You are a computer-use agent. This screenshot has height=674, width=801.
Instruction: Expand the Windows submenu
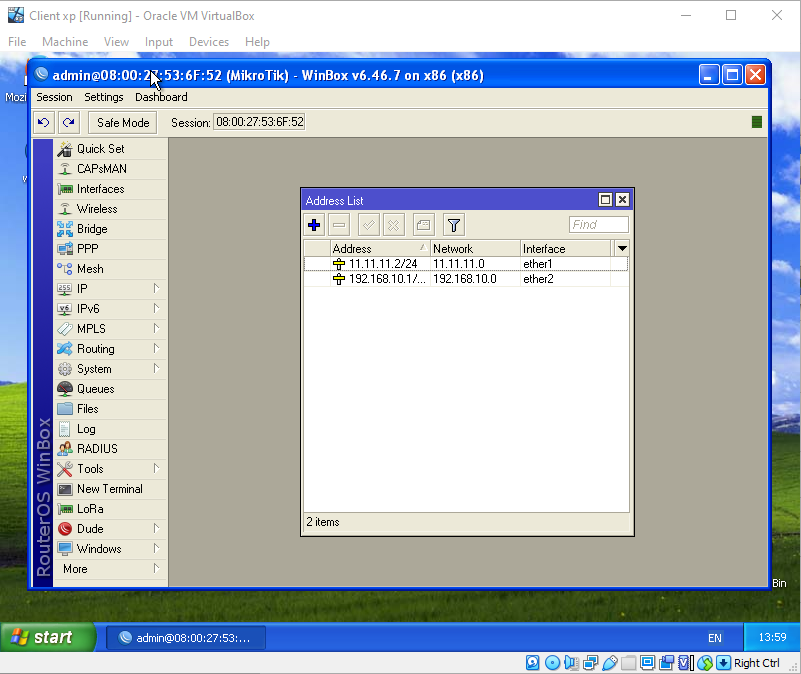tap(111, 548)
